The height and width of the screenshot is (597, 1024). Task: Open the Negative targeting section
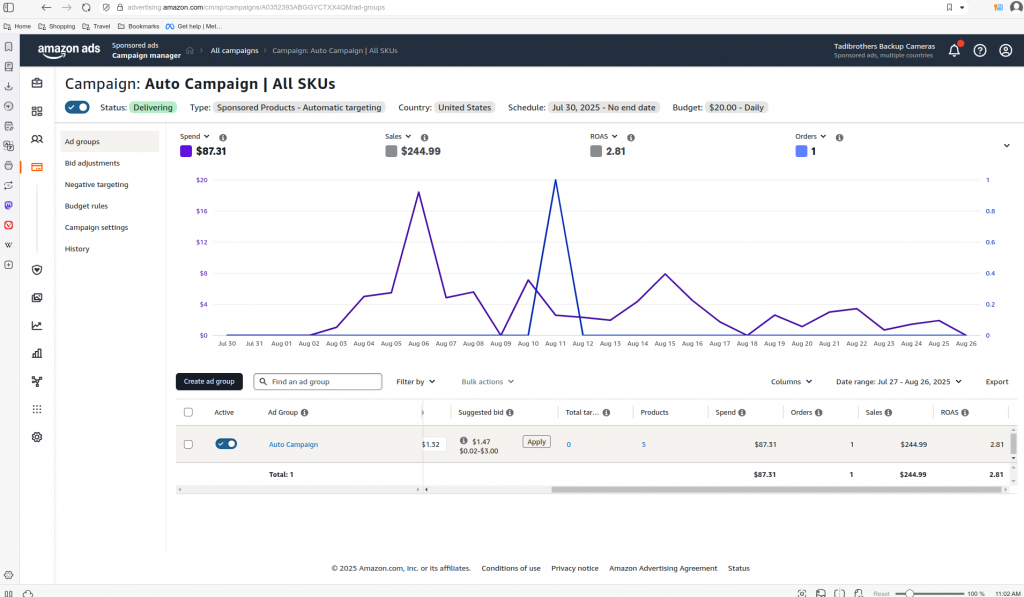pyautogui.click(x=97, y=185)
